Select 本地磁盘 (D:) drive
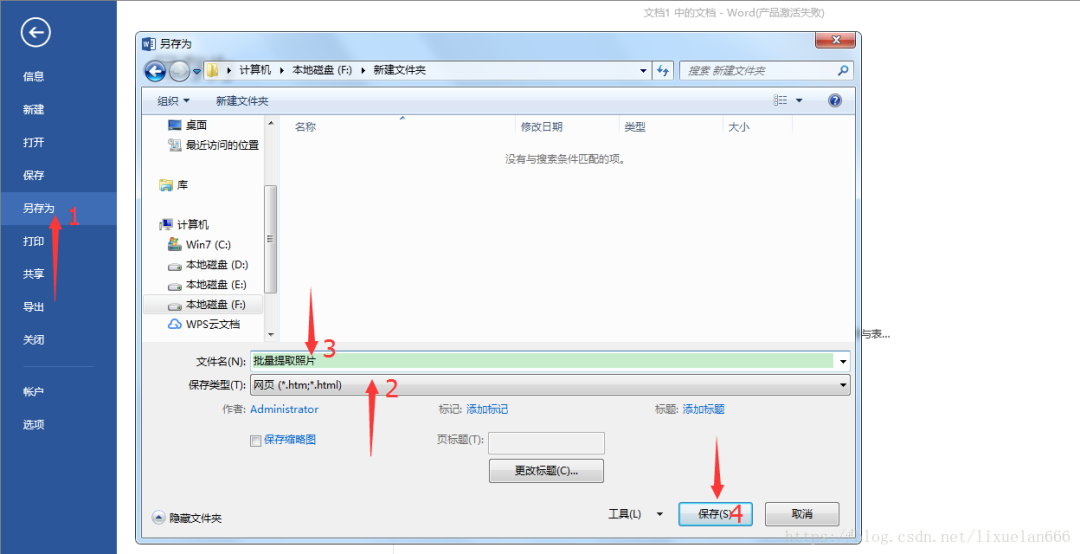 tap(208, 265)
